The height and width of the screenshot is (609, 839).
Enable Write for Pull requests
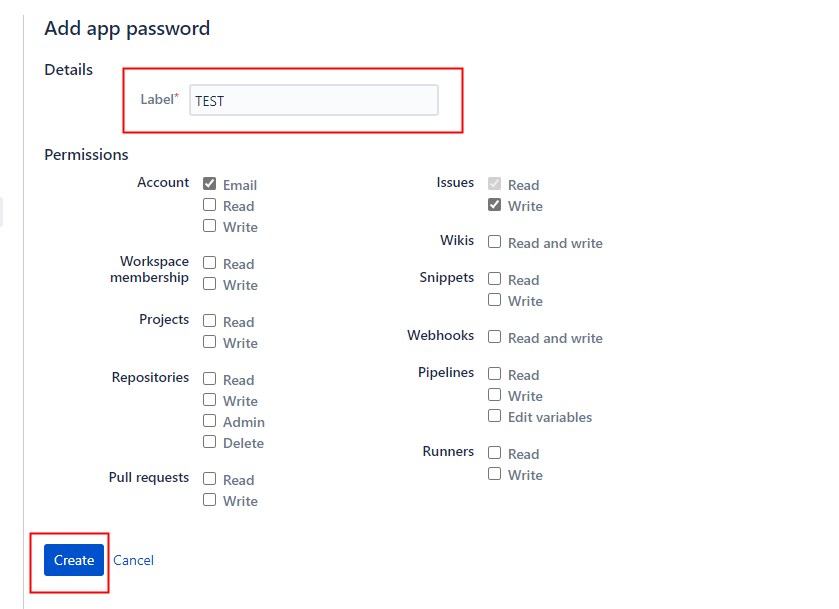(209, 500)
